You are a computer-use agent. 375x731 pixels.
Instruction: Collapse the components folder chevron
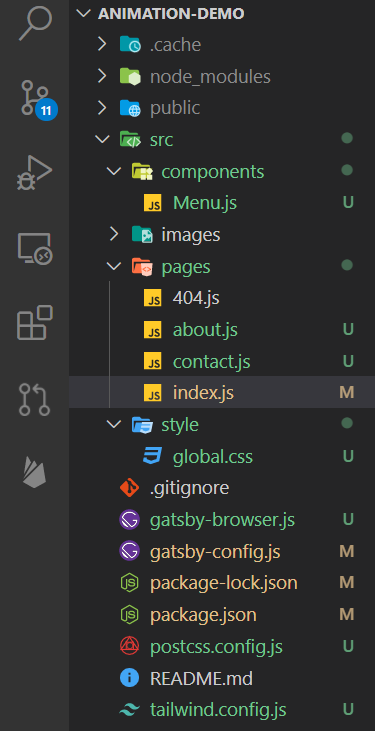(x=113, y=171)
